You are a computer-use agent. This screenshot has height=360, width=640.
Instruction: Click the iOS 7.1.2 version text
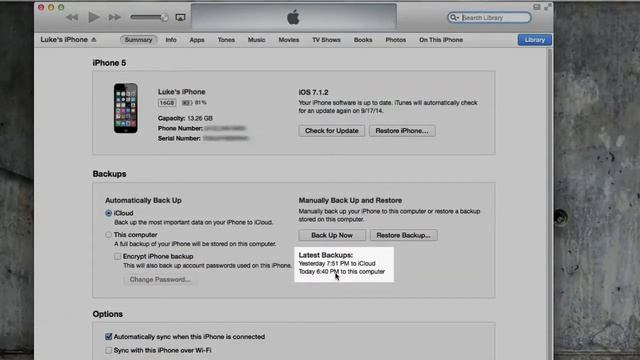point(313,92)
